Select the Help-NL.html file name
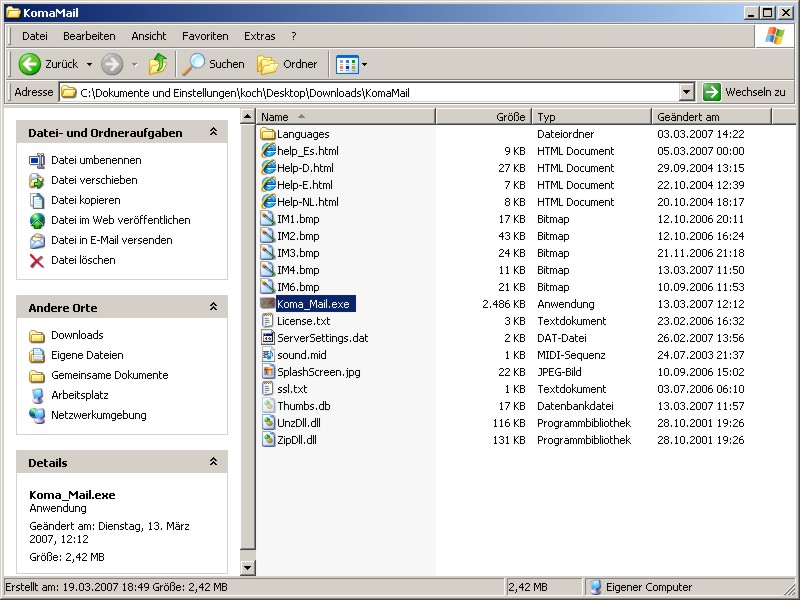 [308, 202]
